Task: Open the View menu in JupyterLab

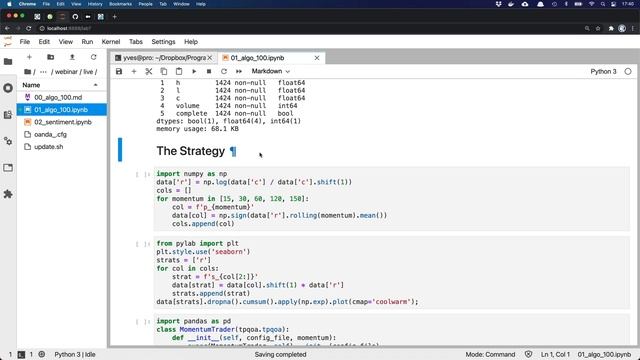Action: [65, 42]
